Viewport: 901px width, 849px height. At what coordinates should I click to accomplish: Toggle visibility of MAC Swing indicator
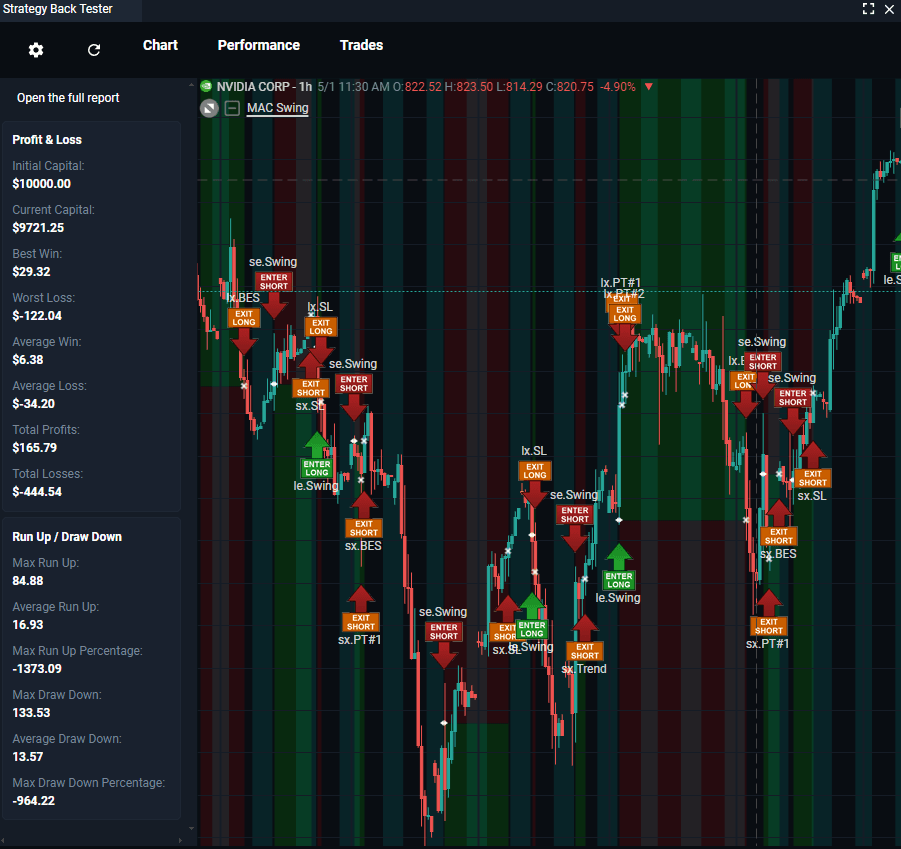click(x=209, y=108)
